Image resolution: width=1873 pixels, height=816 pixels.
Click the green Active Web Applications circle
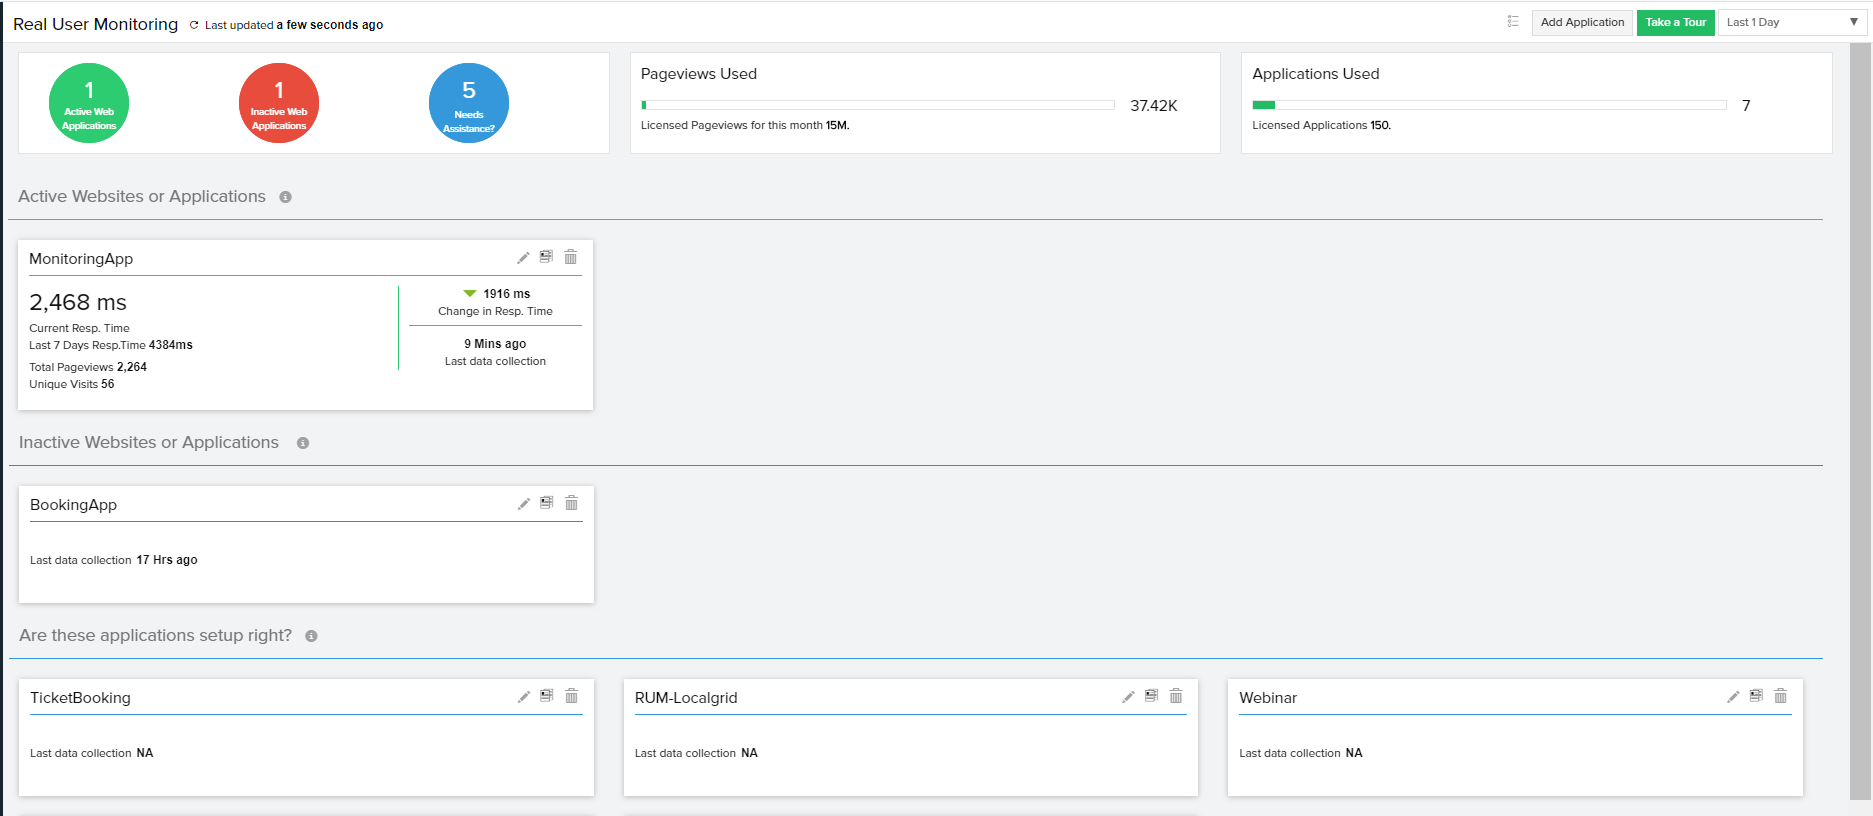89,103
